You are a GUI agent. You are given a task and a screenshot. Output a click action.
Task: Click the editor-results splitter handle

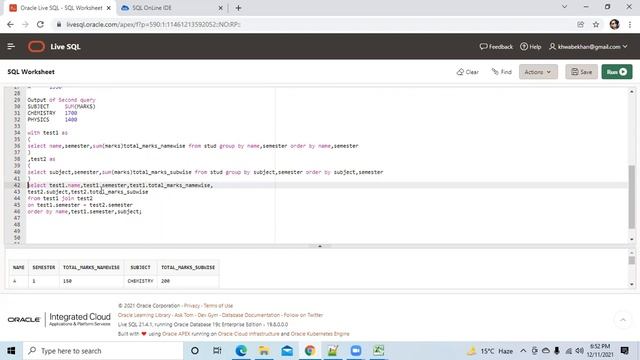(320, 246)
